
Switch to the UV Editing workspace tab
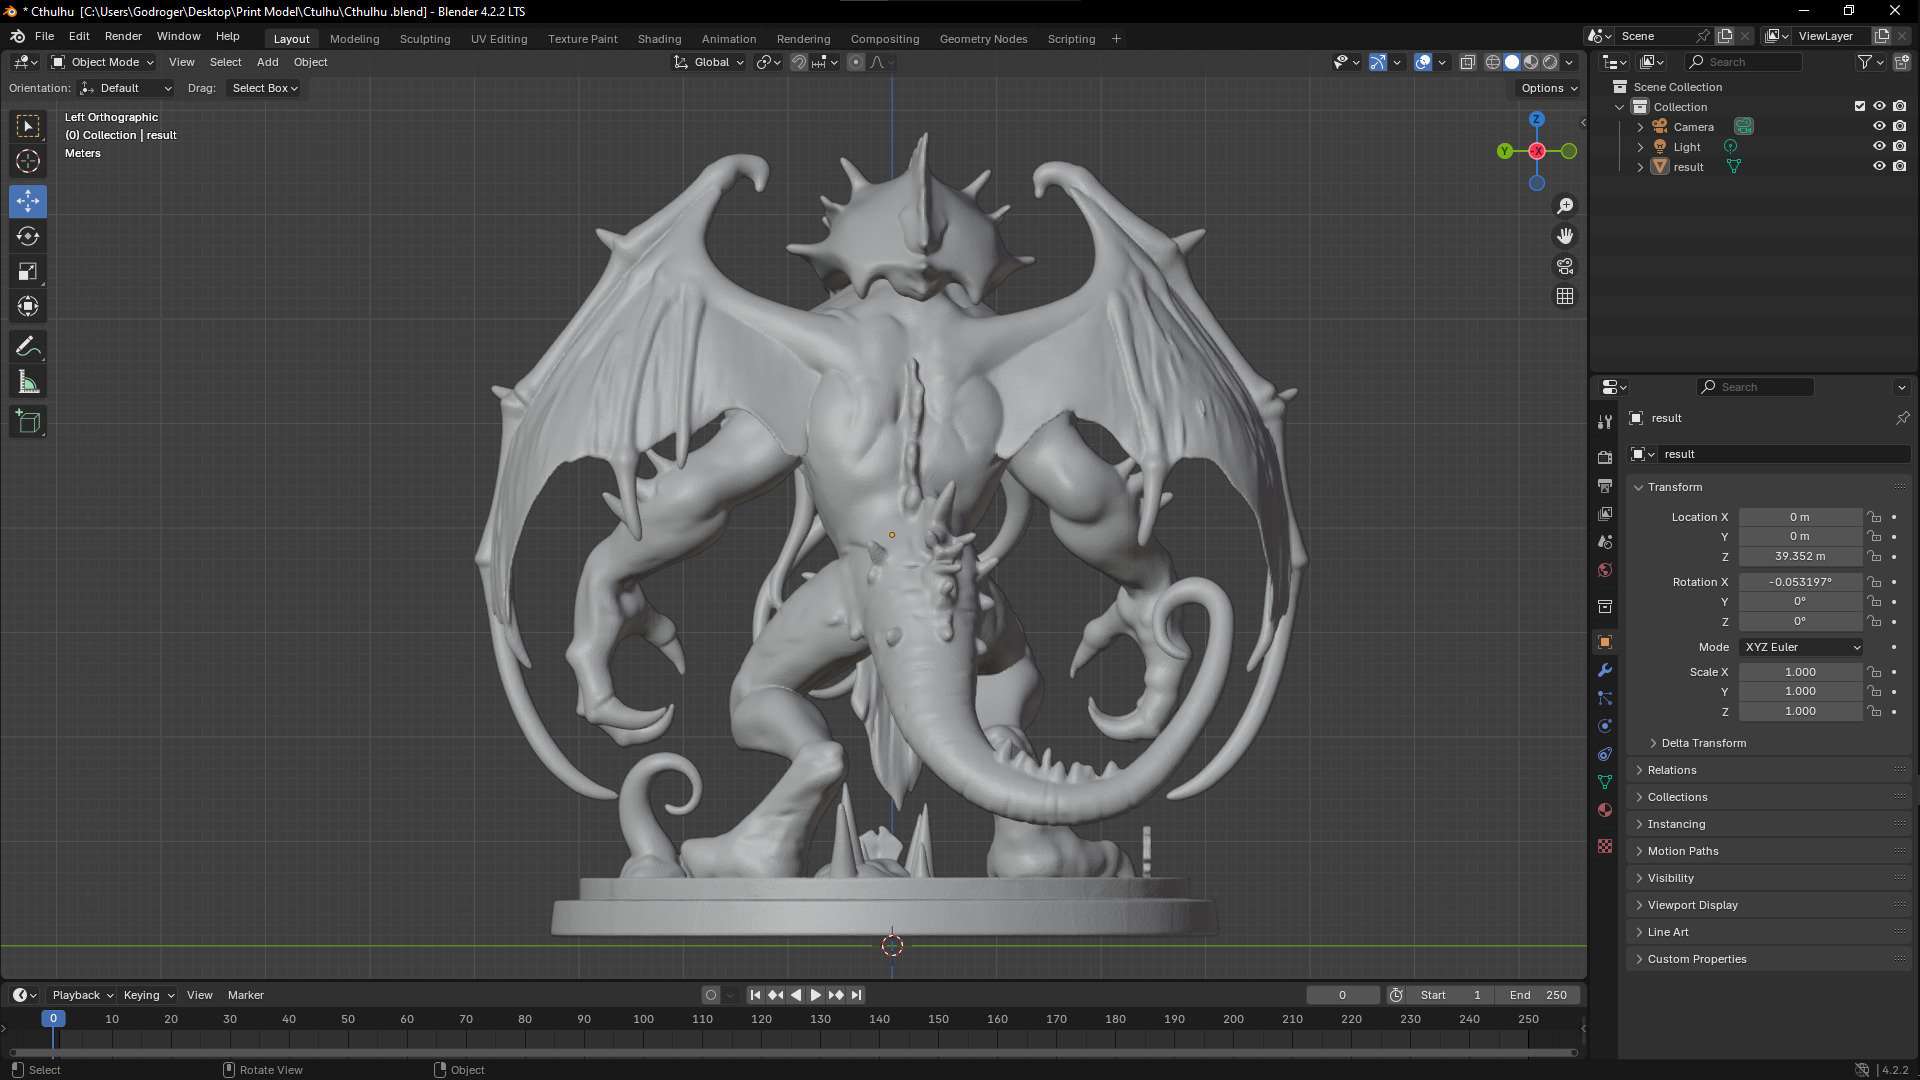tap(499, 39)
